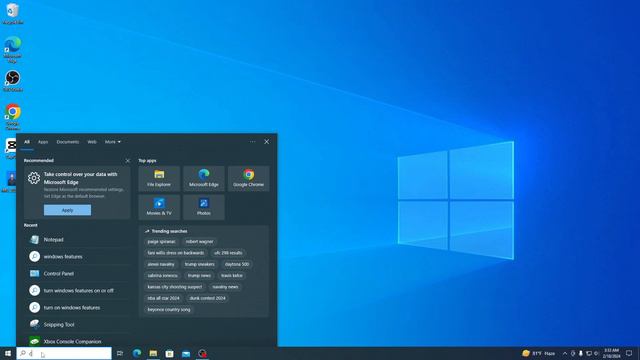Open the taskbar clock and date
The image size is (640, 360).
[611, 353]
